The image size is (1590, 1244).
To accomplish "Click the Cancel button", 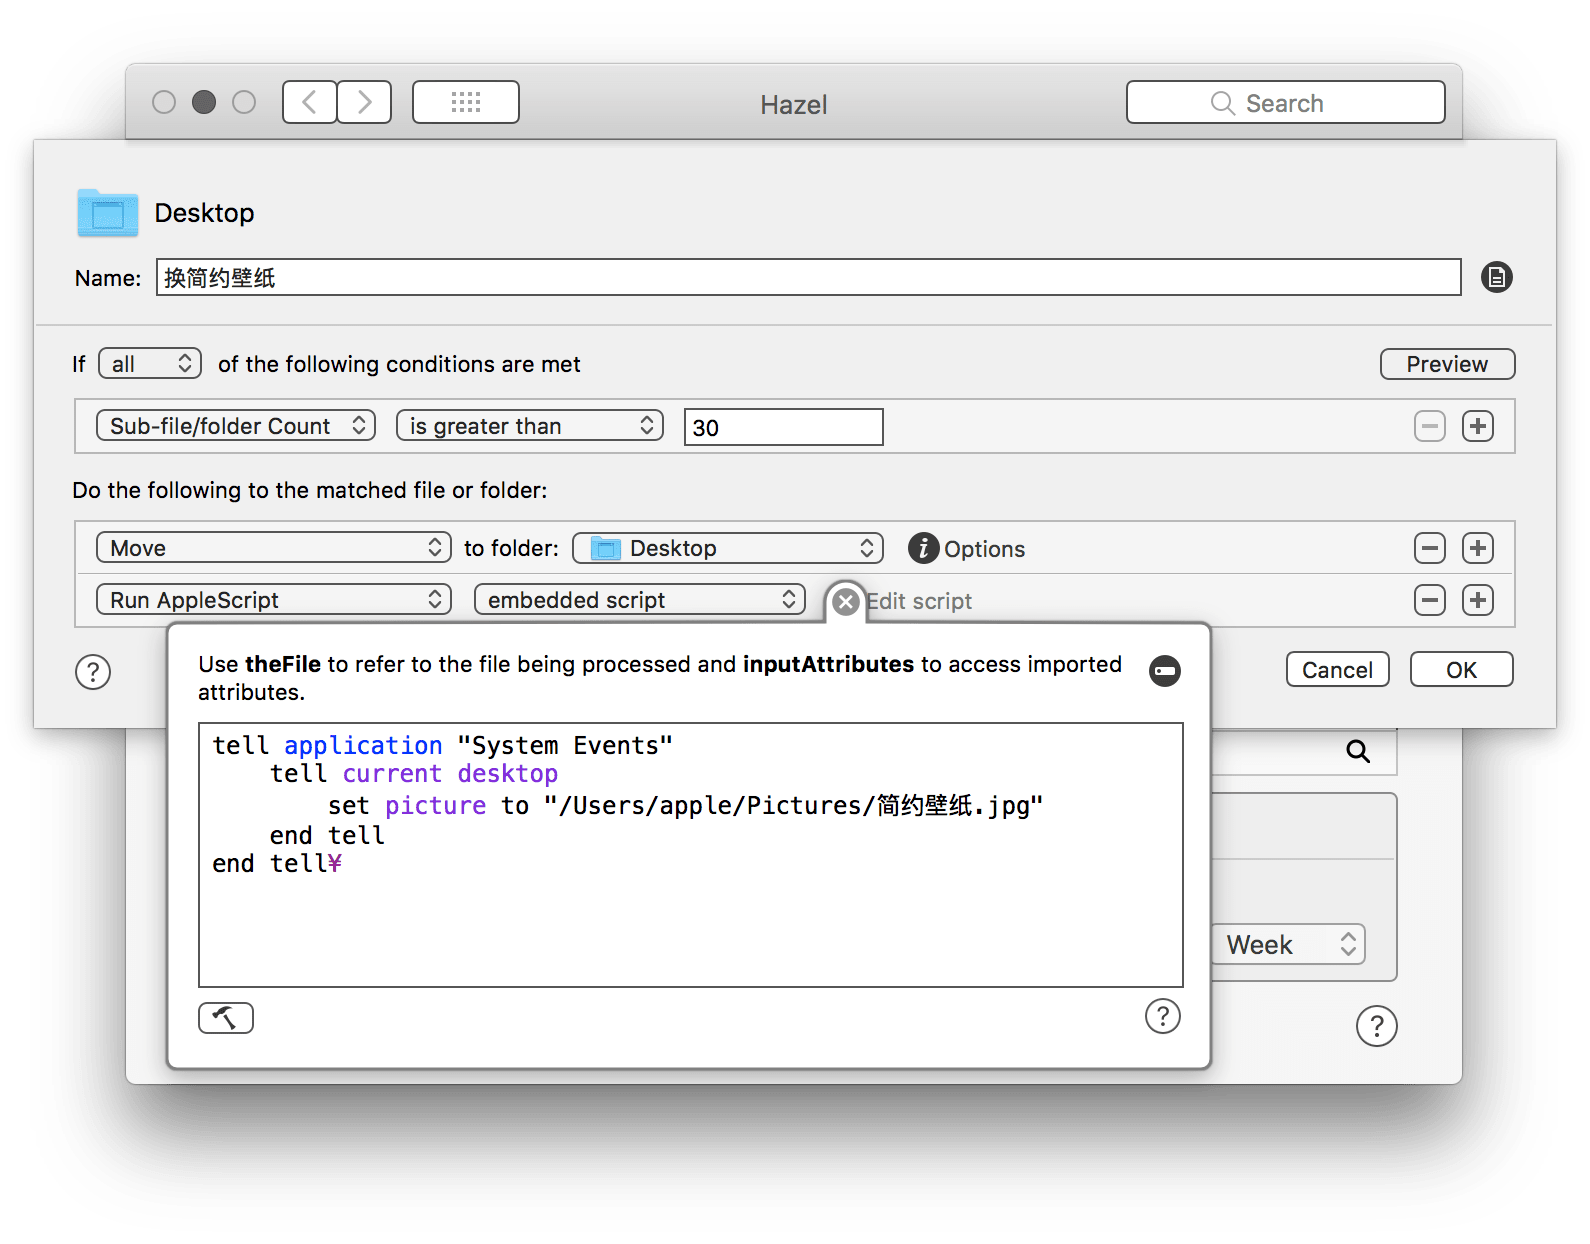I will pyautogui.click(x=1337, y=670).
